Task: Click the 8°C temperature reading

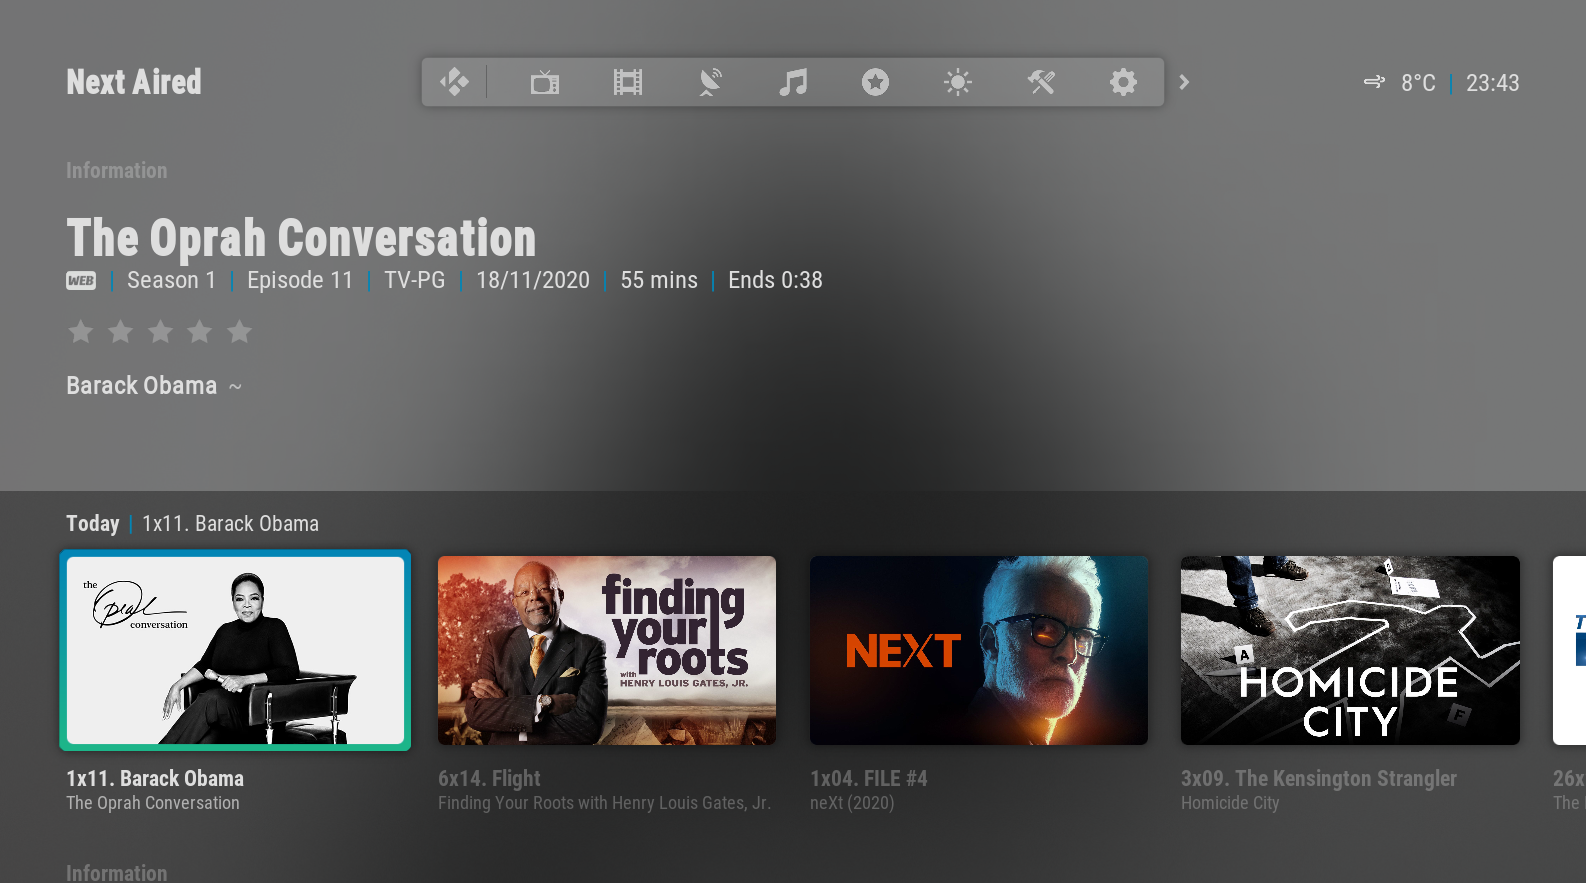Action: pos(1418,83)
